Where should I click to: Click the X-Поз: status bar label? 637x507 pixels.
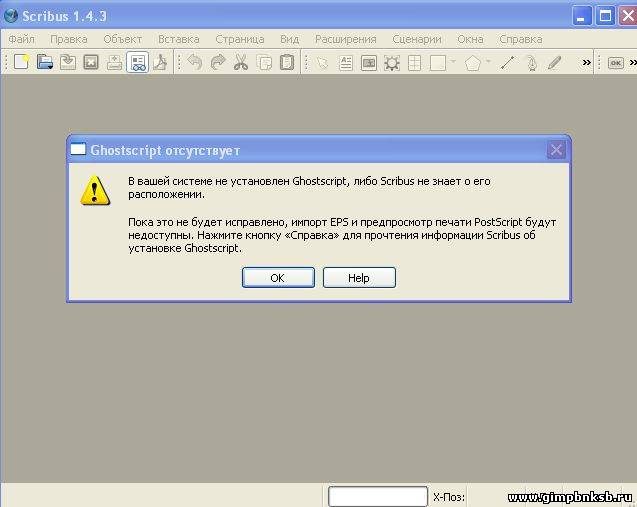[448, 497]
